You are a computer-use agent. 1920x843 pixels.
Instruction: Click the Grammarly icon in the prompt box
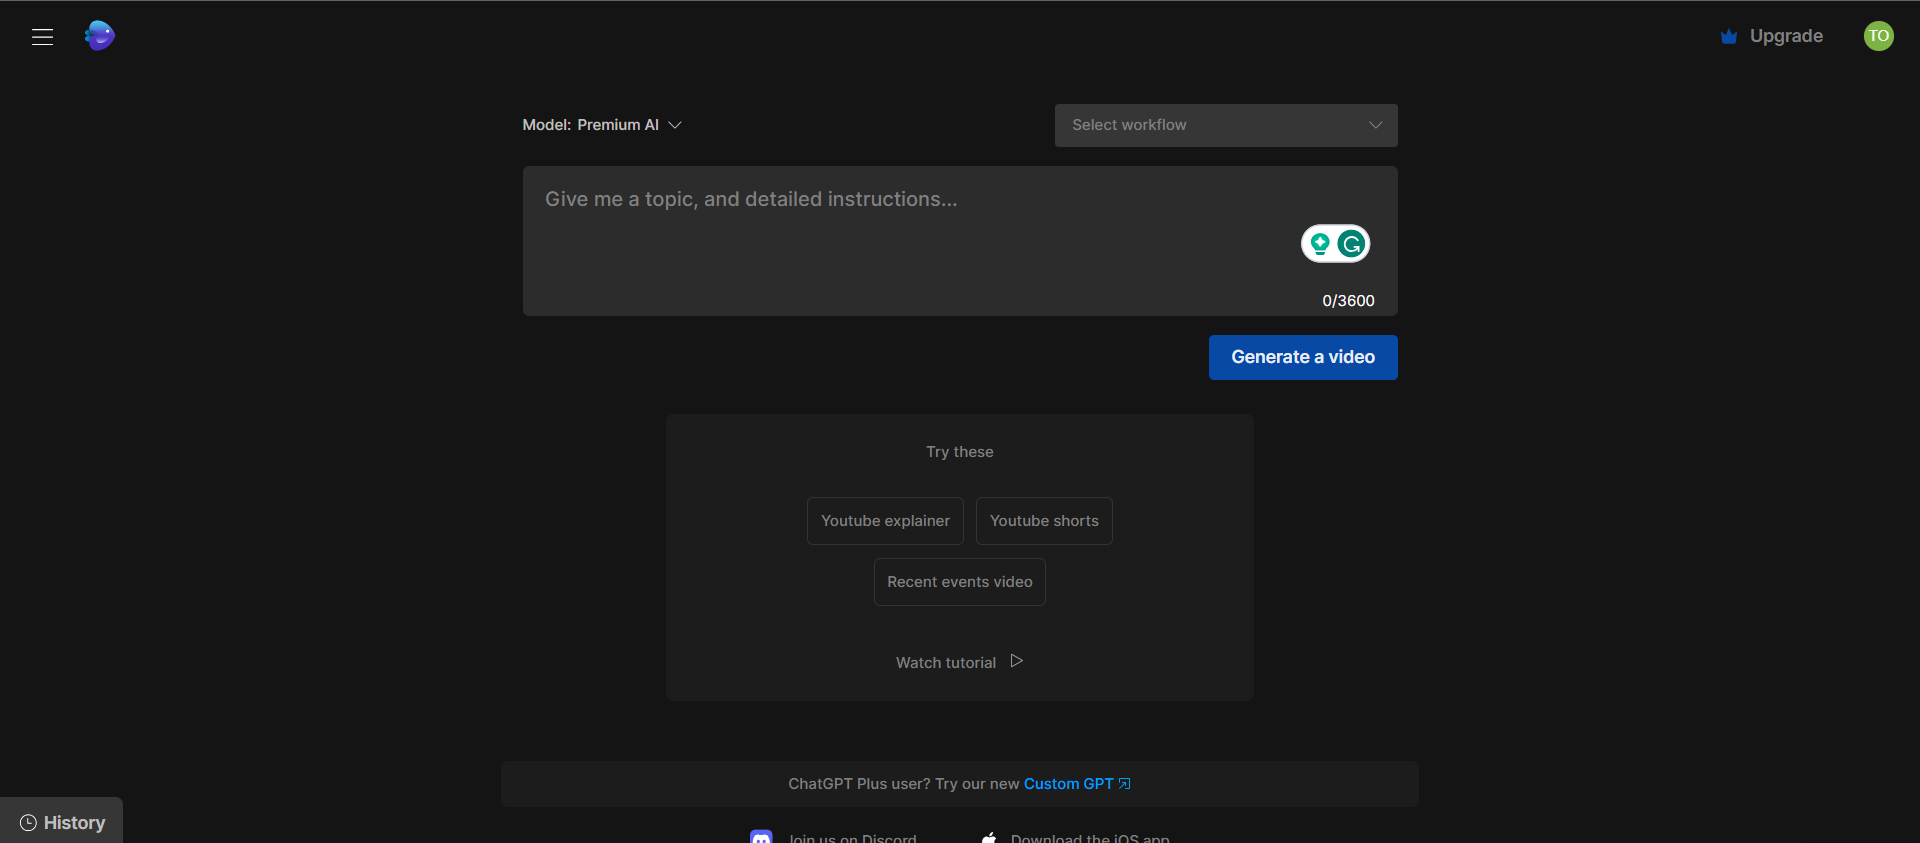point(1352,244)
